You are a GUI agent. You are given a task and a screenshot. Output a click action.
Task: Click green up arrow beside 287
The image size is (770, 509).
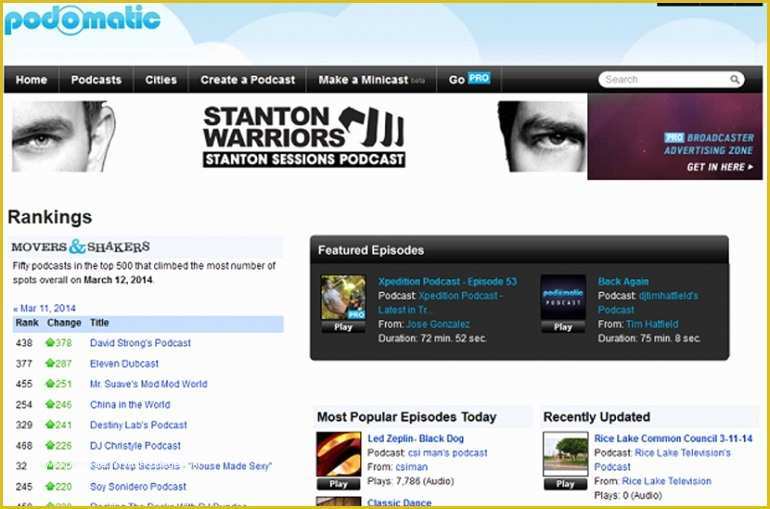[x=50, y=363]
